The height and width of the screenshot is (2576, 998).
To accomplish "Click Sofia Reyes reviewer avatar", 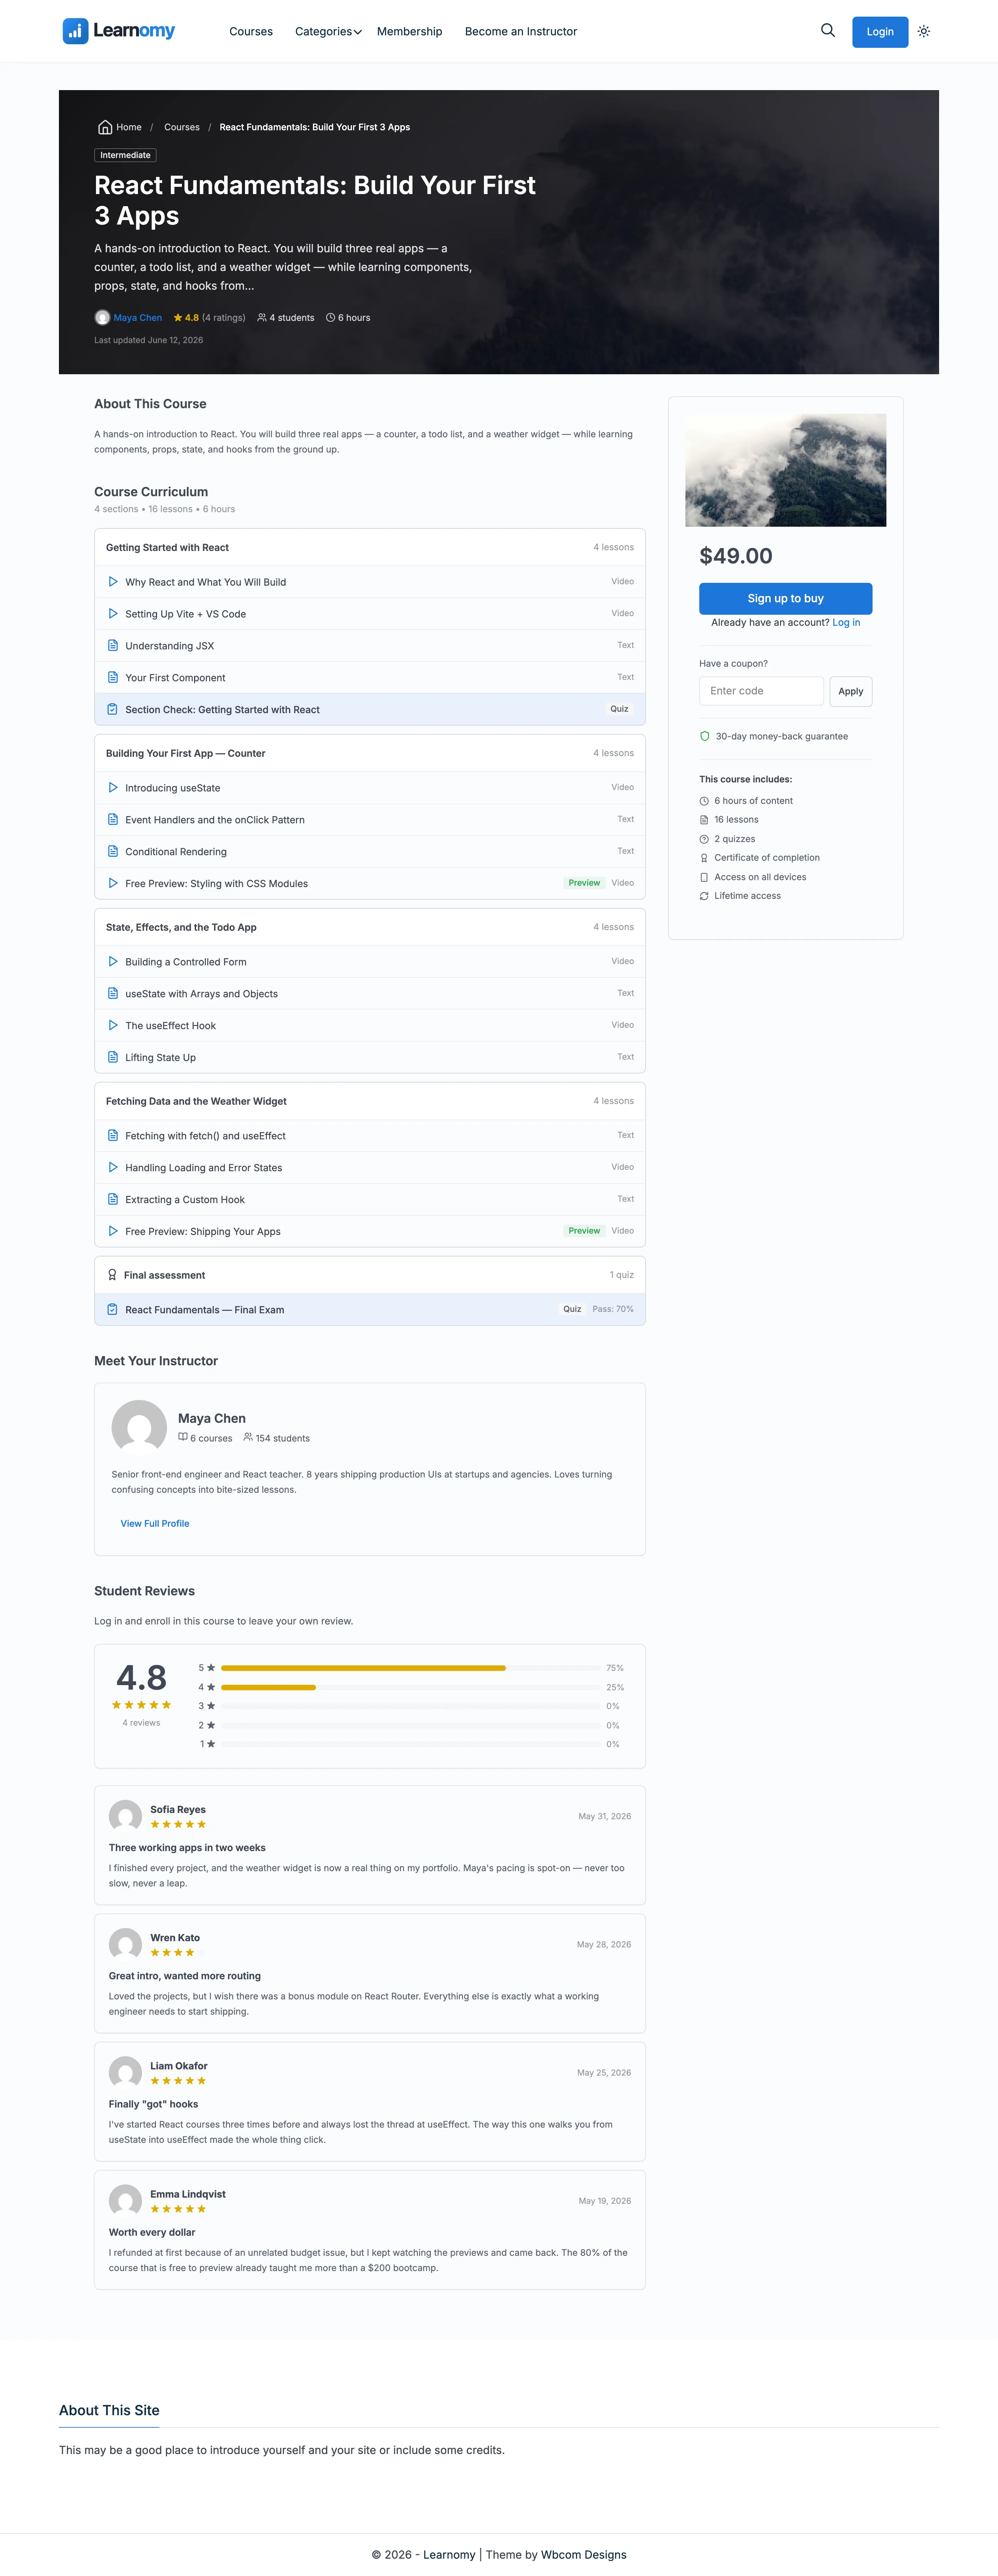I will click(125, 1817).
